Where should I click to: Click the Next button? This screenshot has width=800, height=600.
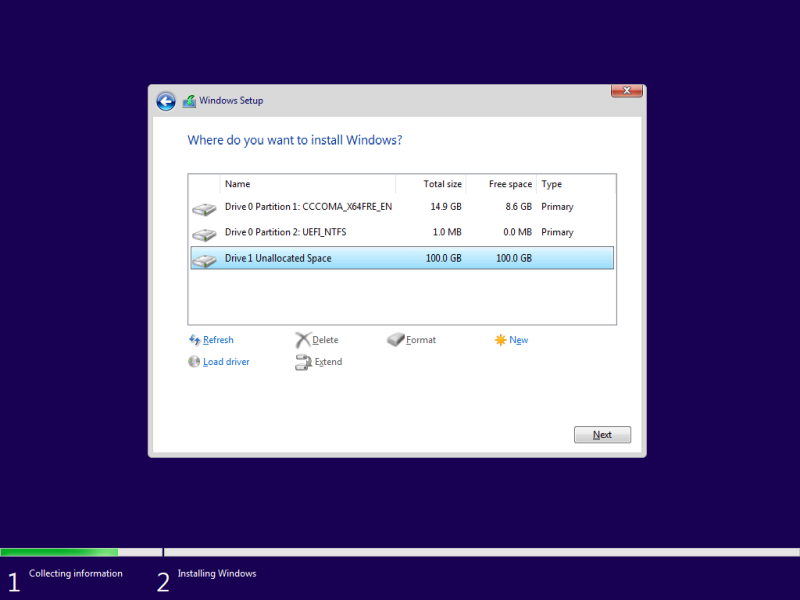point(602,434)
